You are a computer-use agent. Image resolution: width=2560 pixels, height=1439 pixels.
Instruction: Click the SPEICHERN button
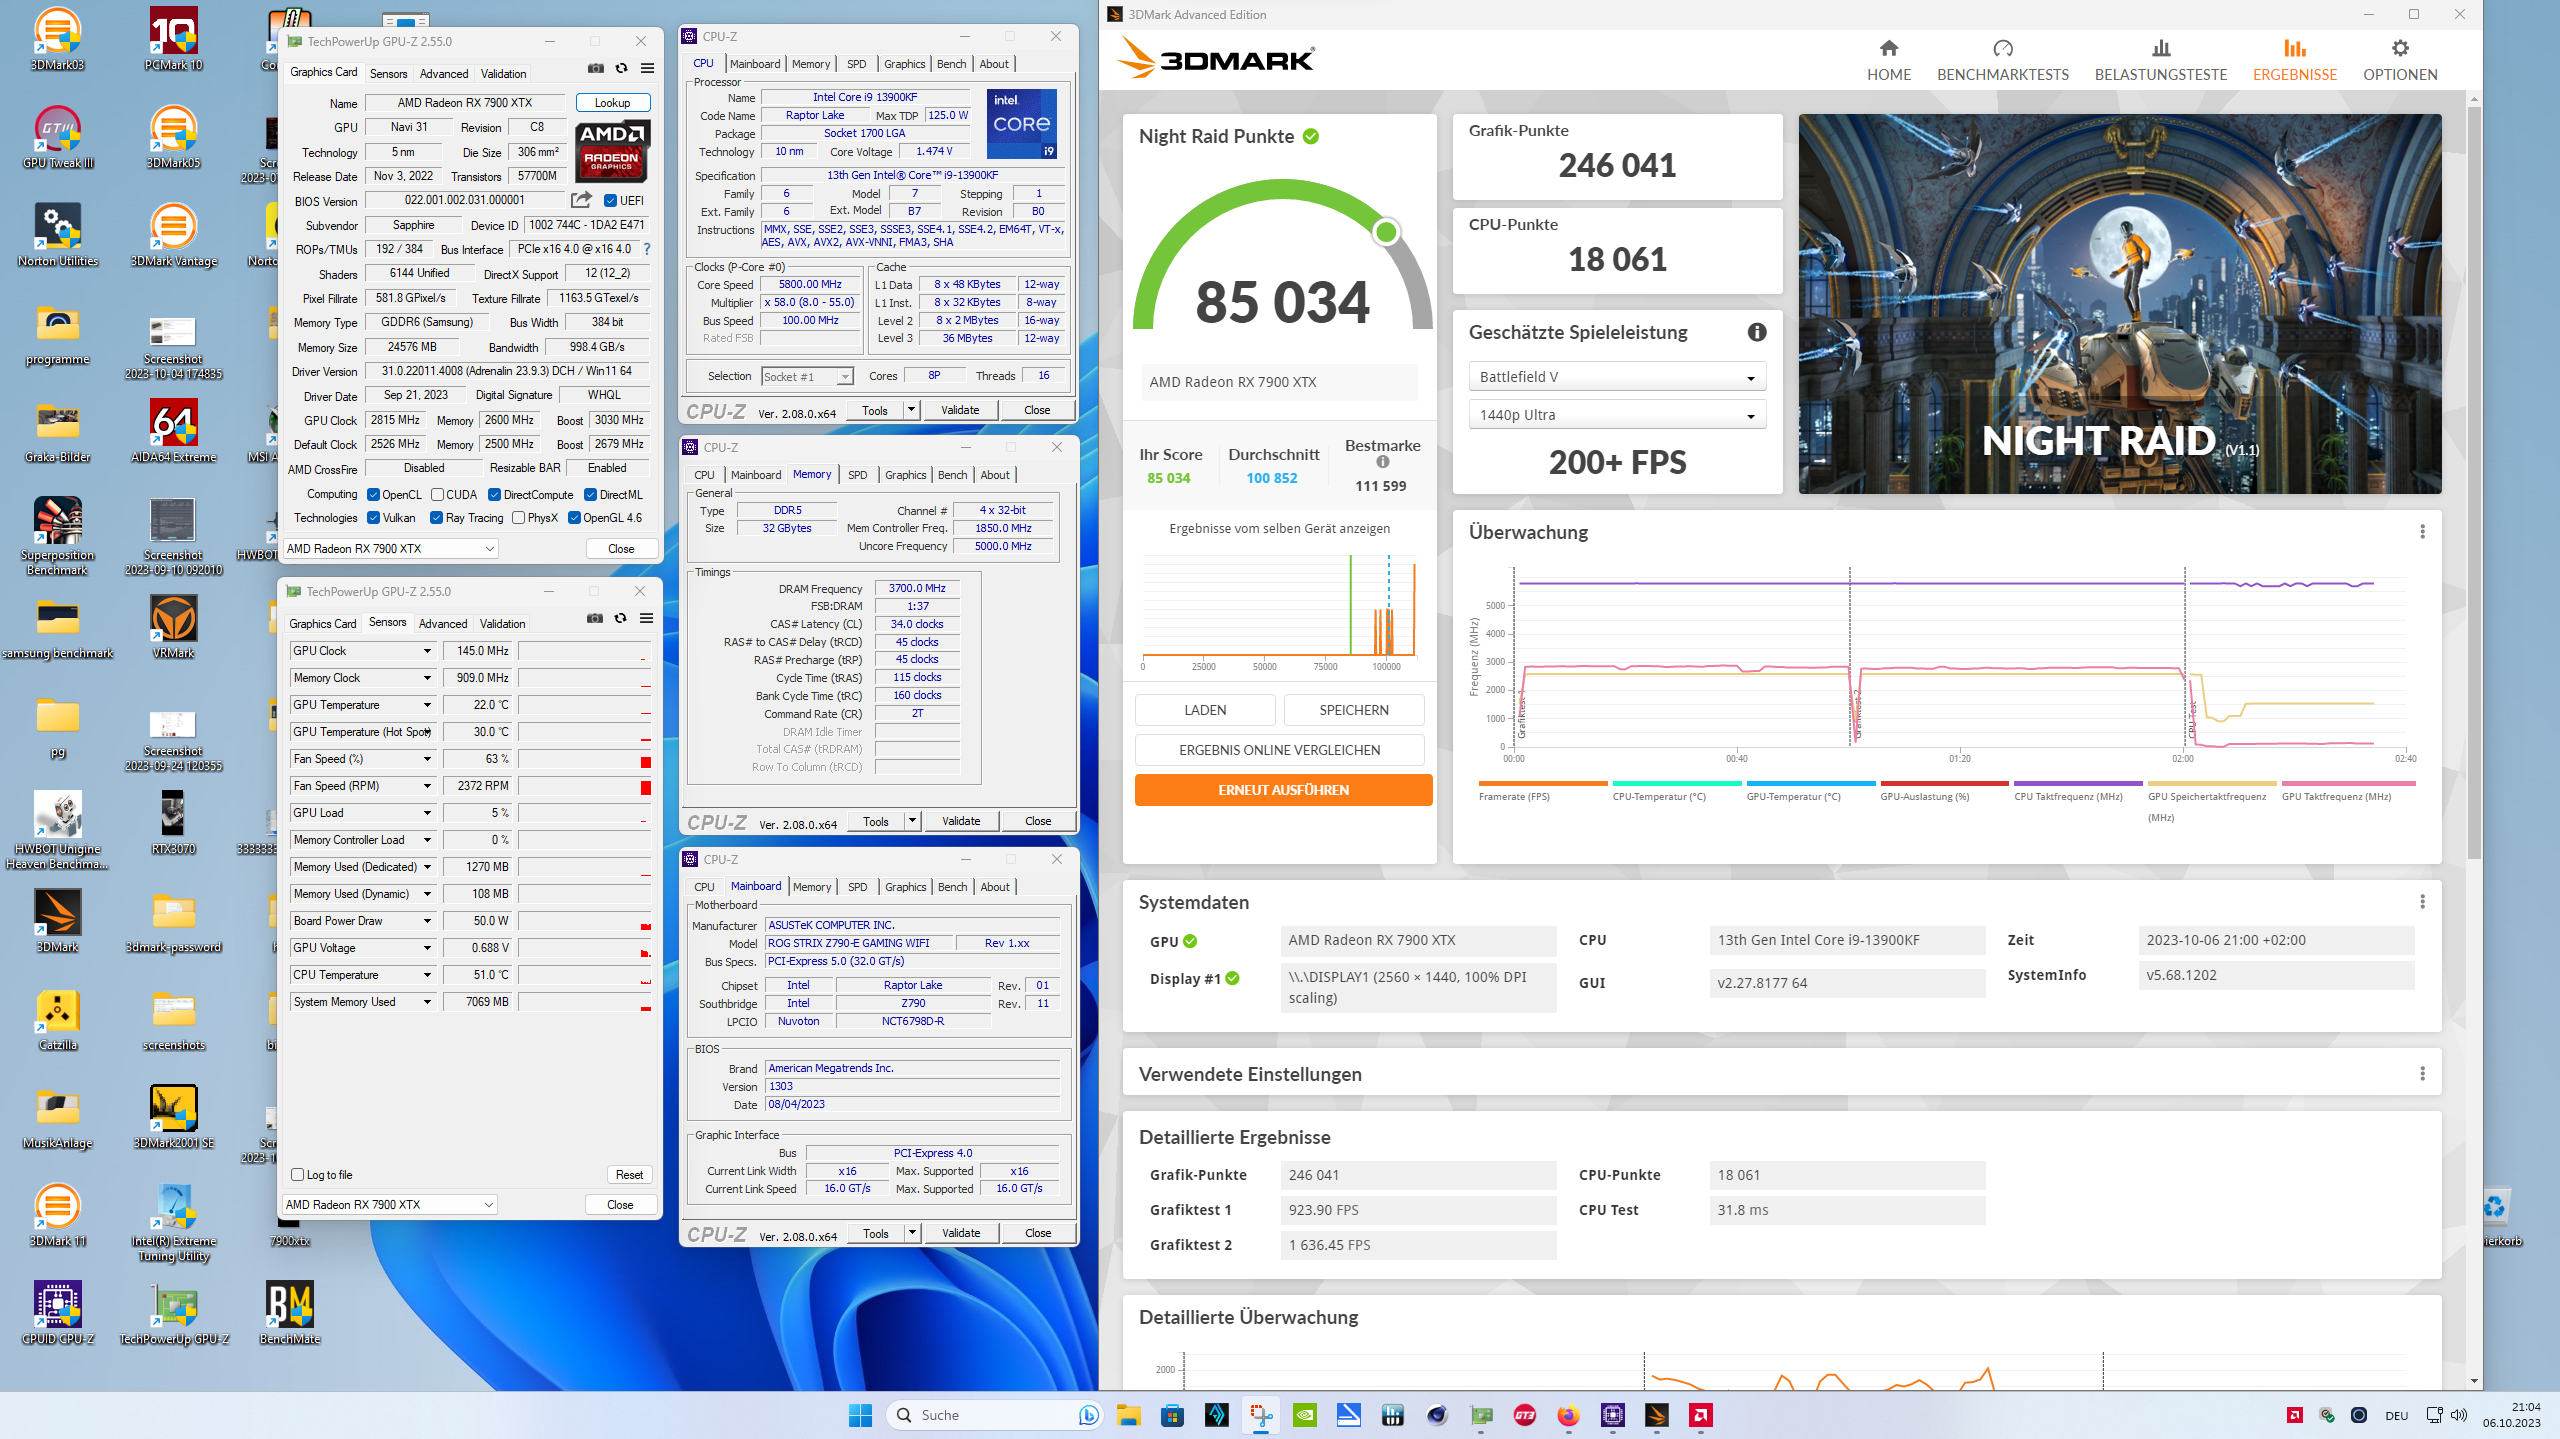click(1354, 710)
